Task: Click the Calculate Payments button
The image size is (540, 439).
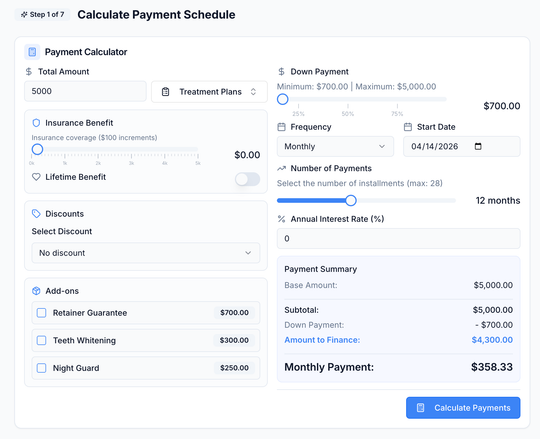Action: [x=463, y=408]
